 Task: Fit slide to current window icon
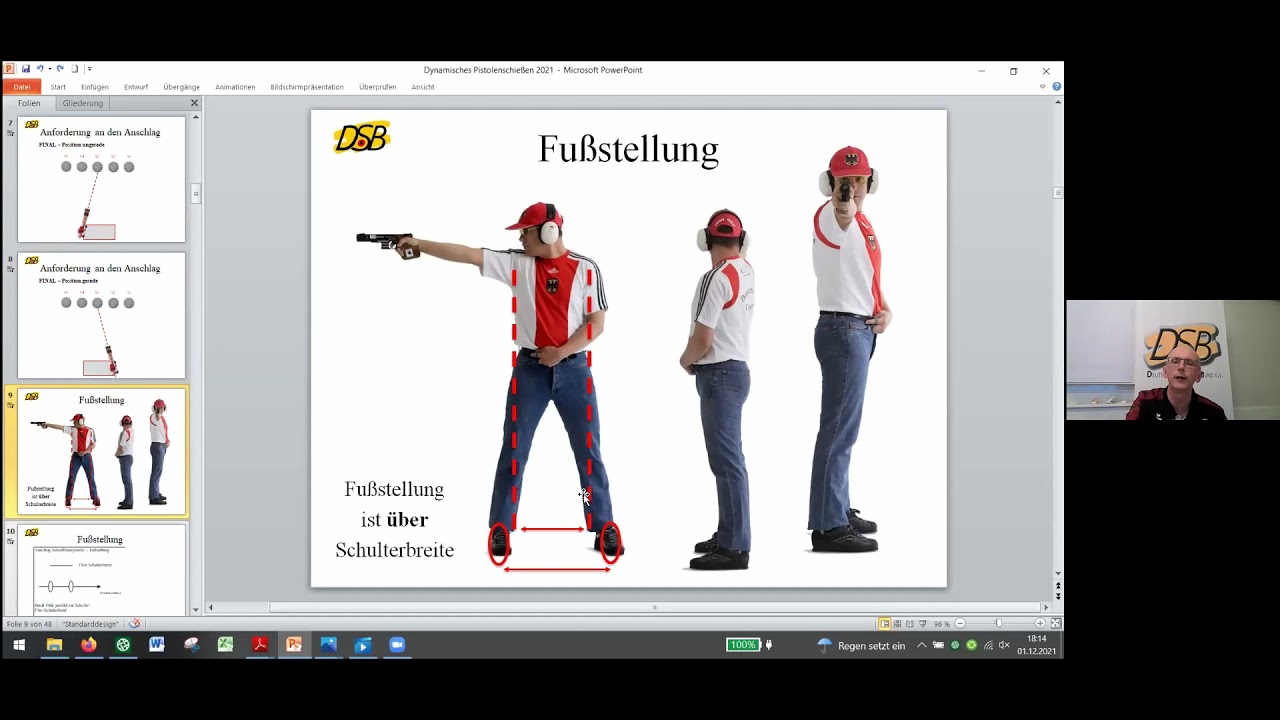1055,624
